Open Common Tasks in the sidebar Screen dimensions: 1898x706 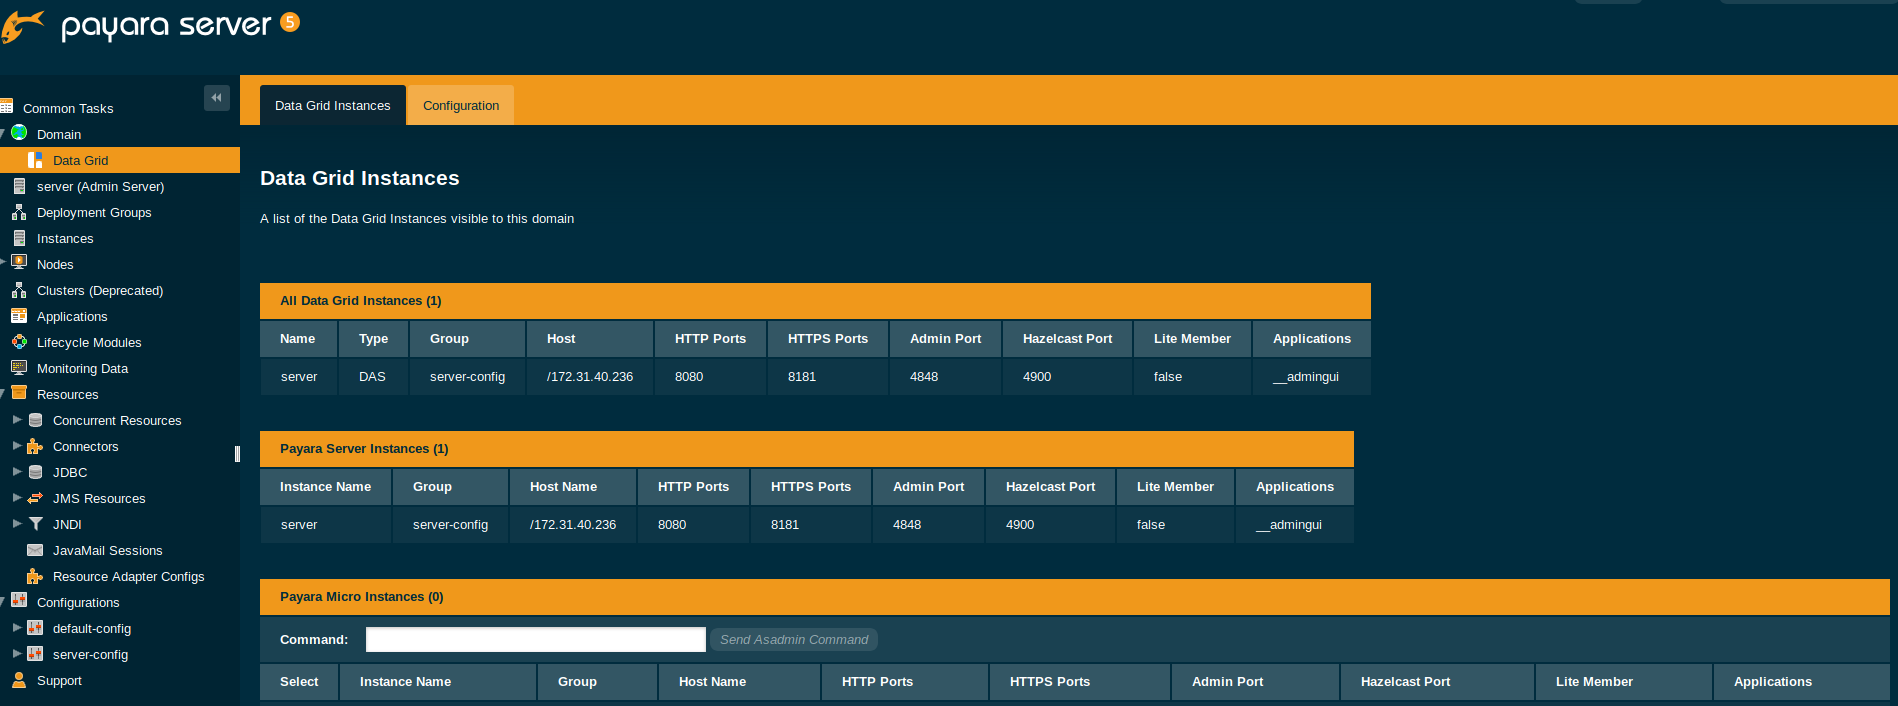(68, 108)
